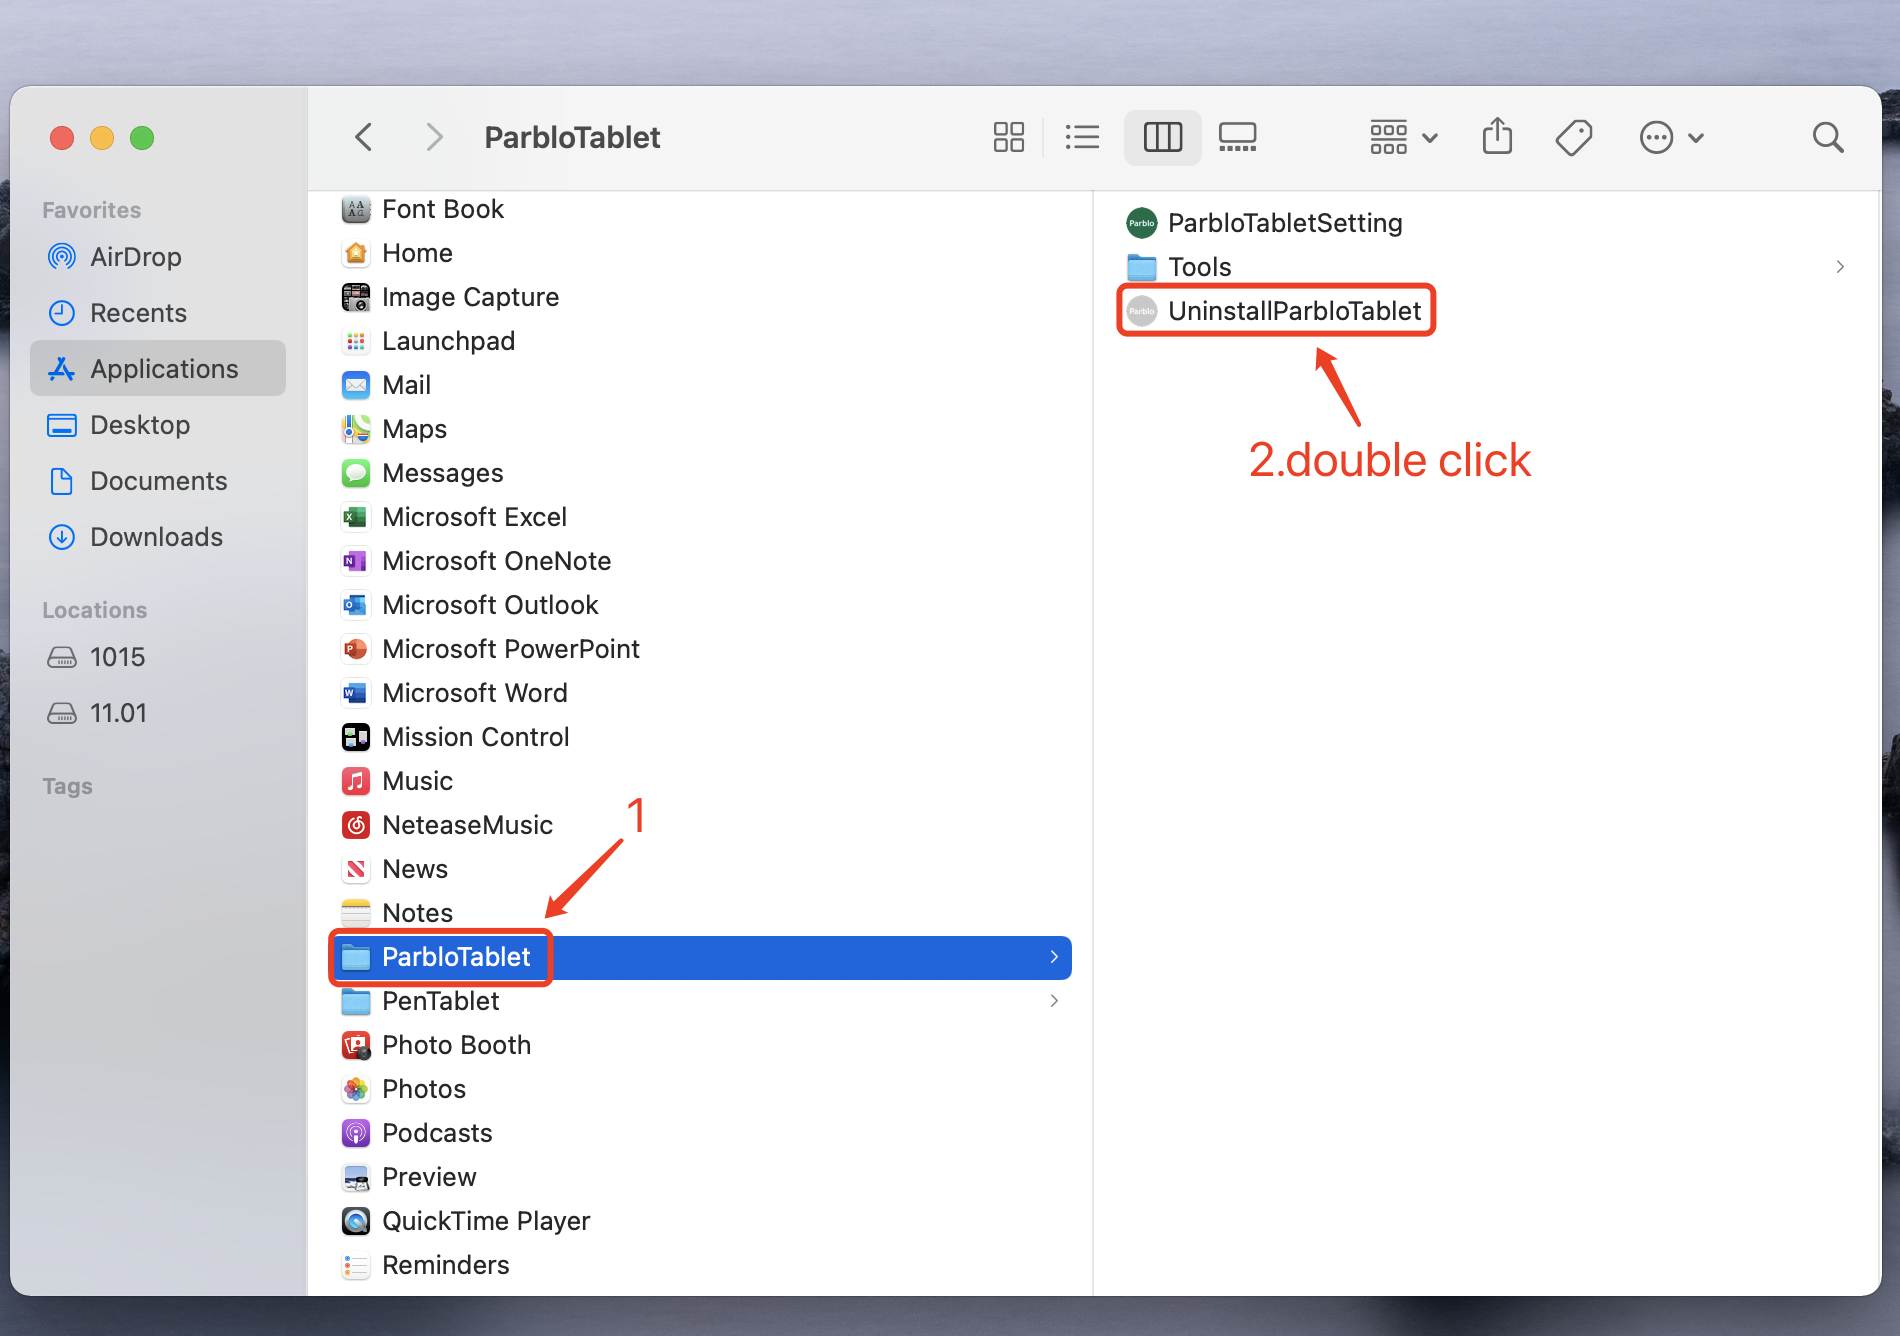This screenshot has width=1900, height=1336.
Task: Select the News app
Action: 701,869
